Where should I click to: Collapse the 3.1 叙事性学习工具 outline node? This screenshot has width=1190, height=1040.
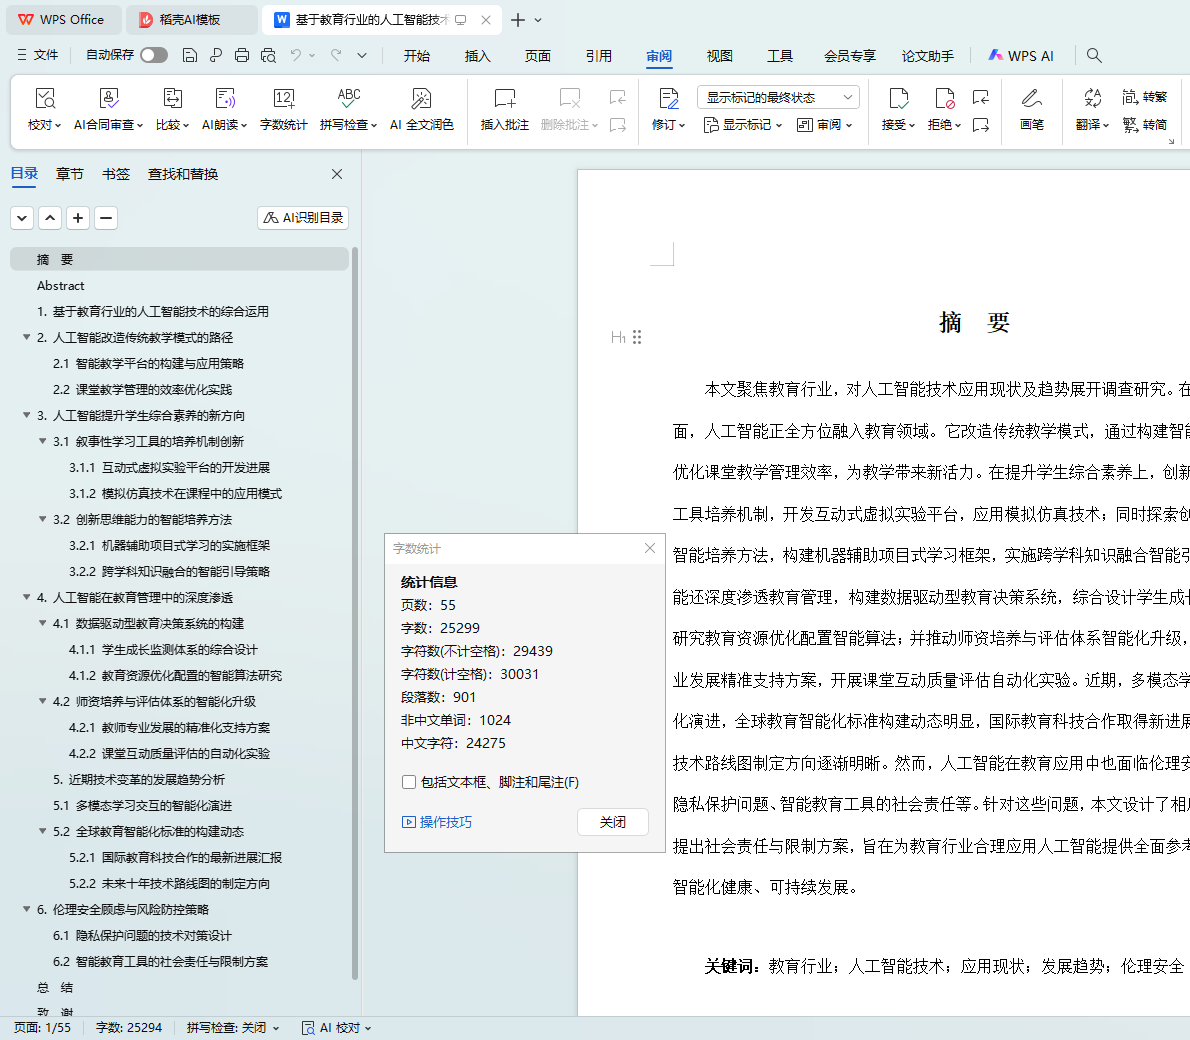pos(43,441)
